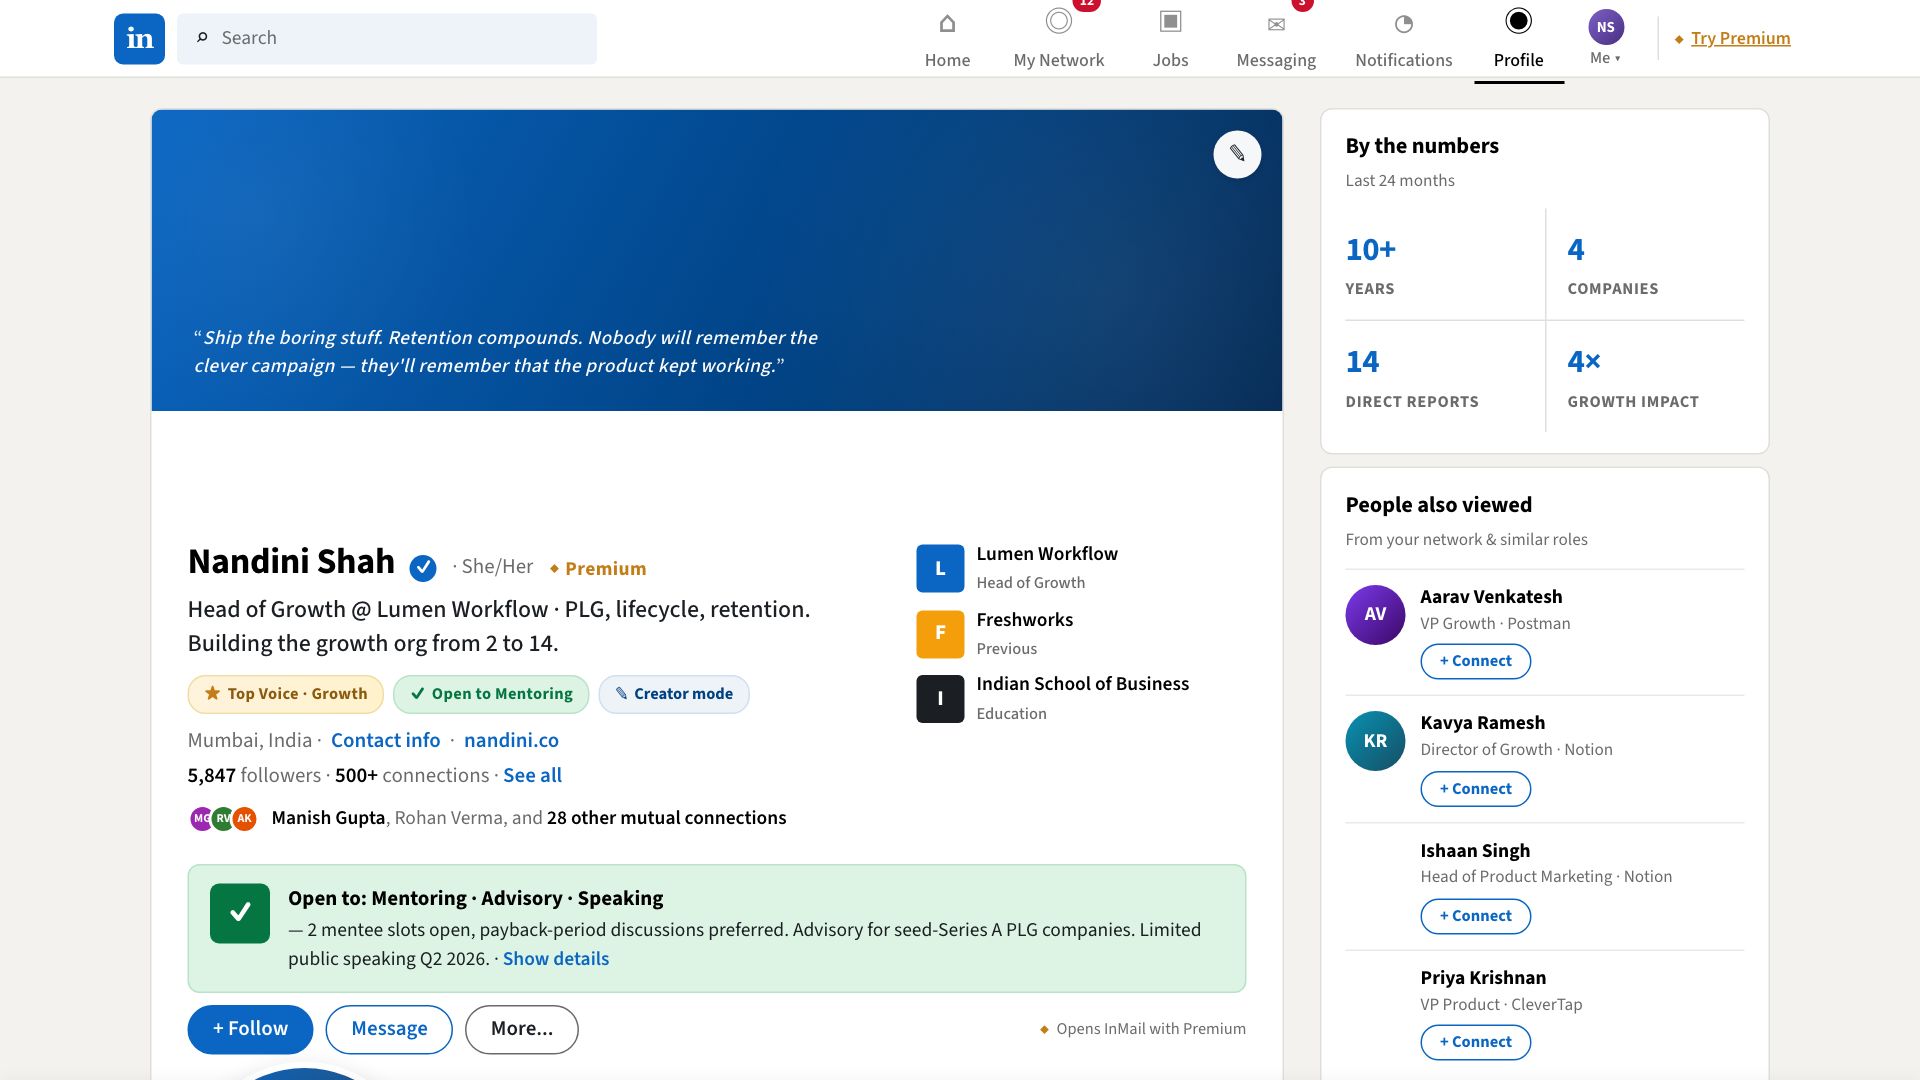Screen dimensions: 1920x1080
Task: Click the Profile nav label
Action: click(x=1518, y=60)
